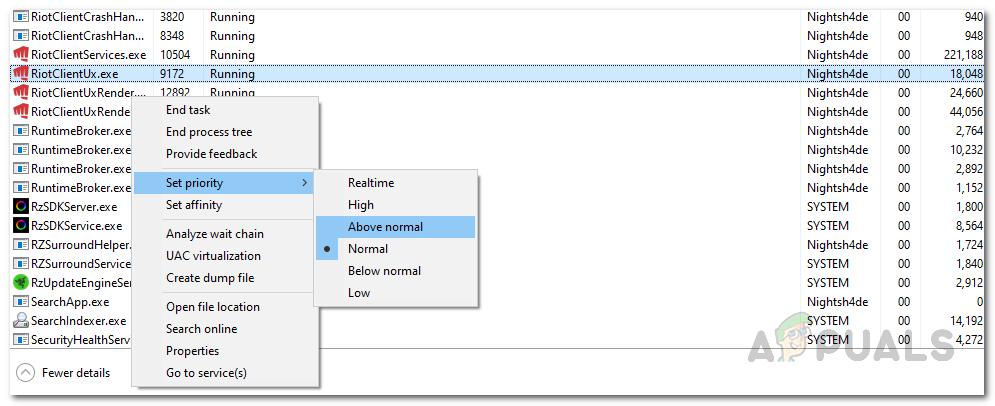Viewport: 995px width, 406px height.
Task: Select the Normal priority radio option
Action: [x=368, y=249]
